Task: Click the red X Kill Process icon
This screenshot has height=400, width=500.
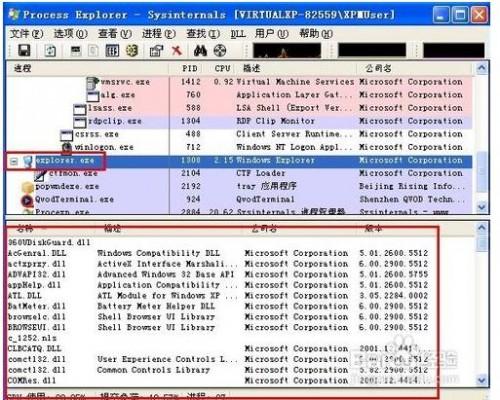Action: coord(177,51)
